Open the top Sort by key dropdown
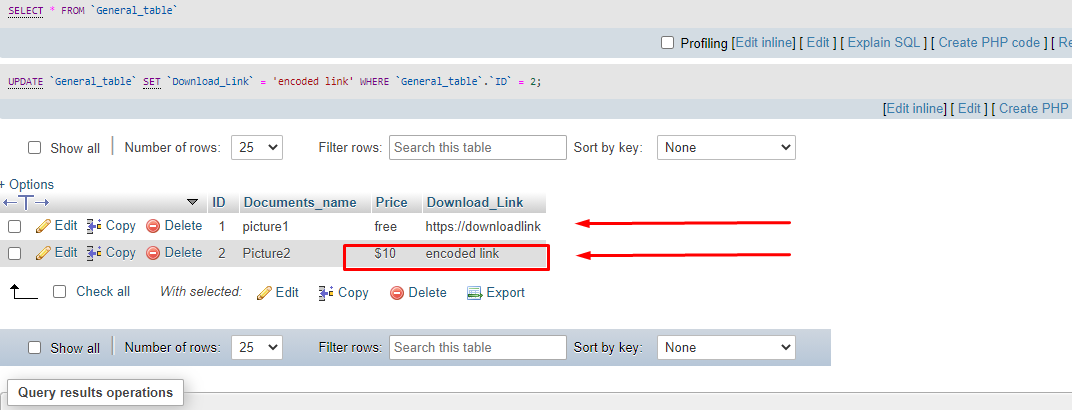This screenshot has height=410, width=1072. (x=725, y=147)
